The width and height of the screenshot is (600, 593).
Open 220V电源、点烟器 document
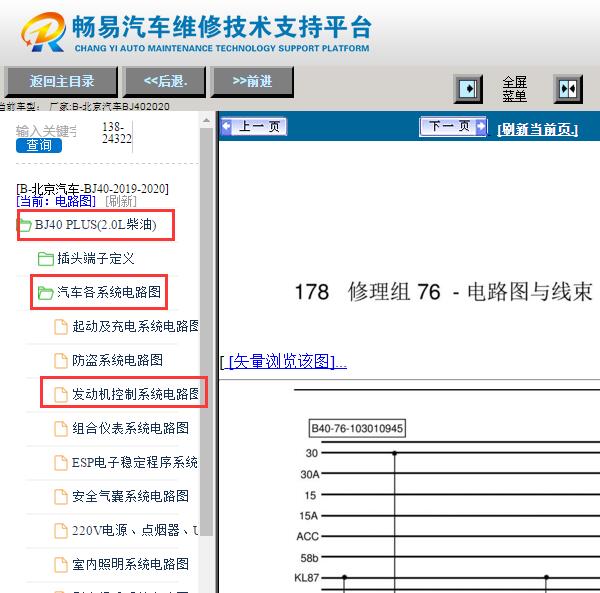[135, 530]
